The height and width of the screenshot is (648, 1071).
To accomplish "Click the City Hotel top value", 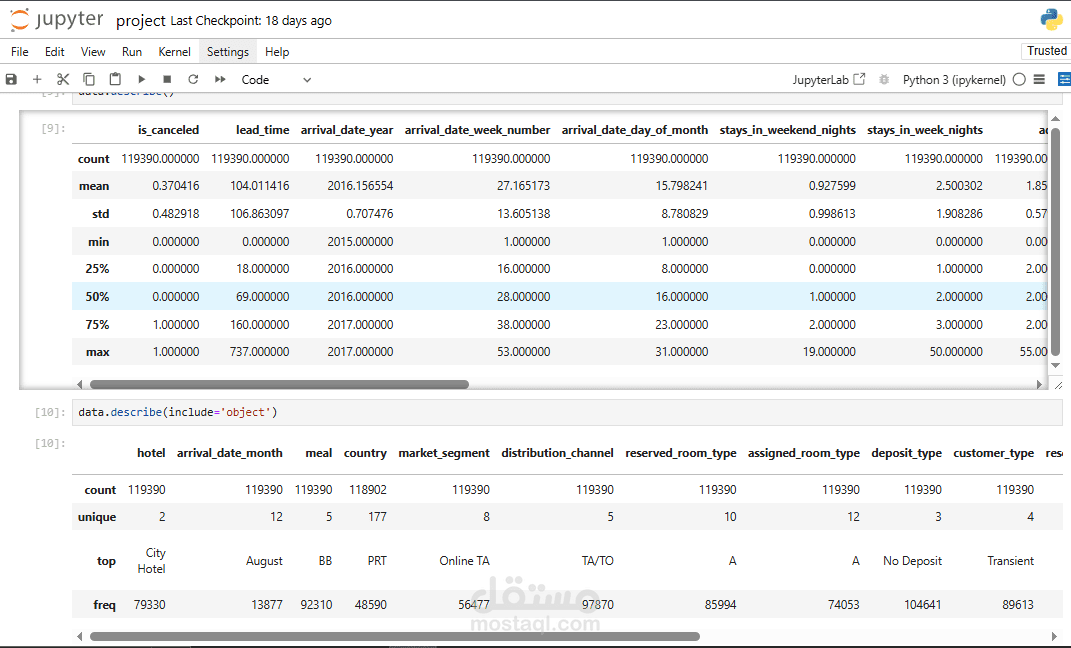I will (152, 561).
